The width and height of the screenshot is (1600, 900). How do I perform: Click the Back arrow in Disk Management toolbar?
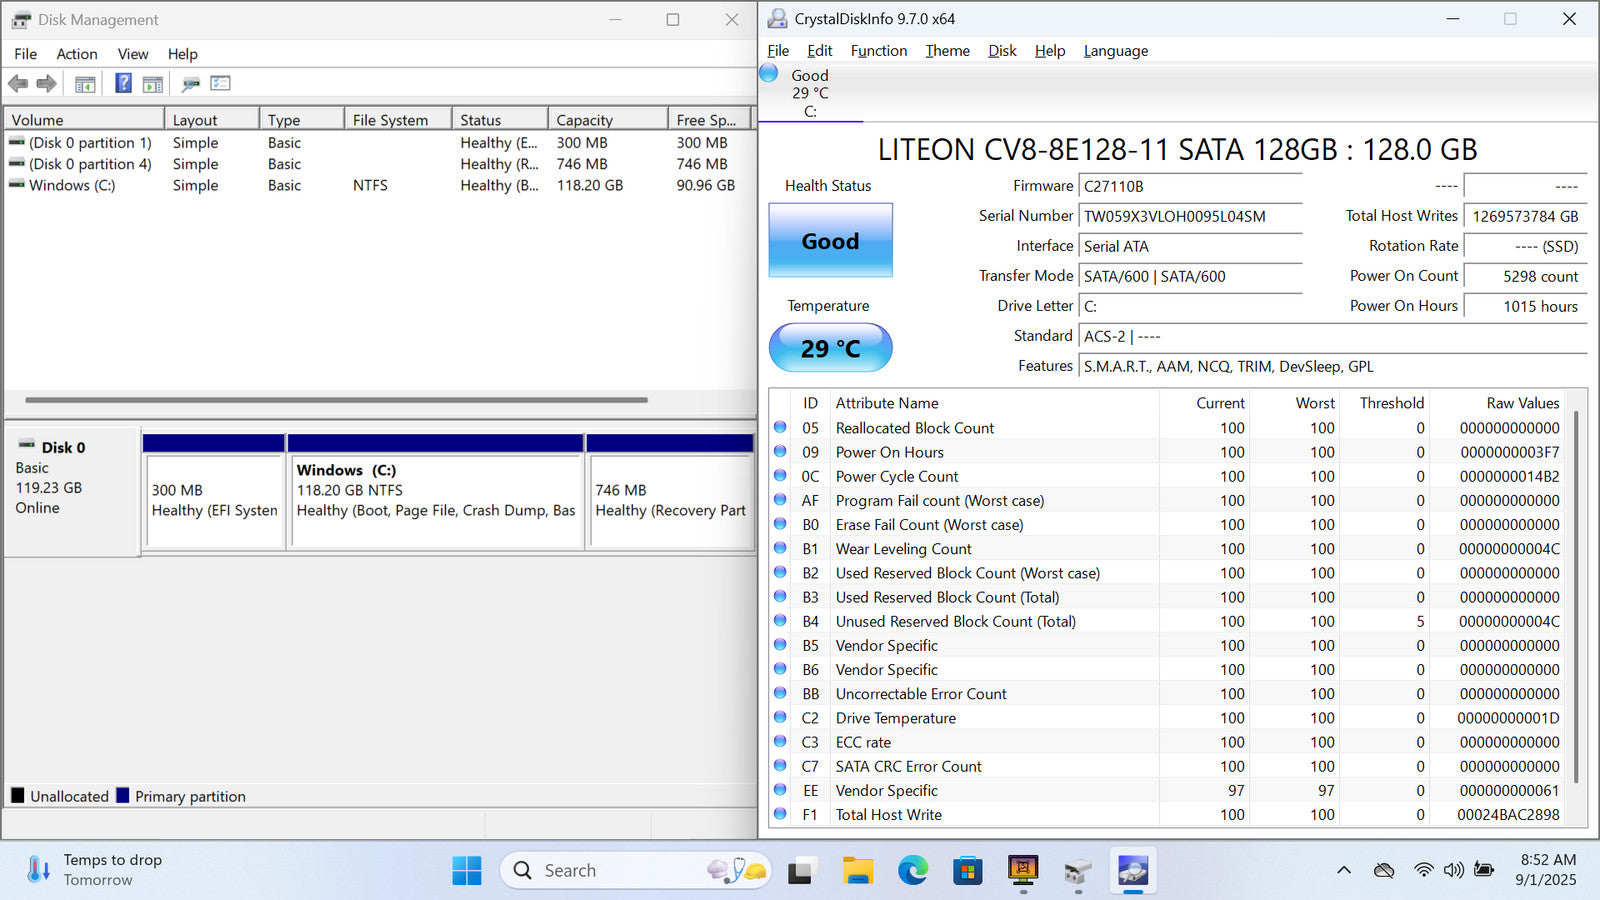[x=18, y=84]
